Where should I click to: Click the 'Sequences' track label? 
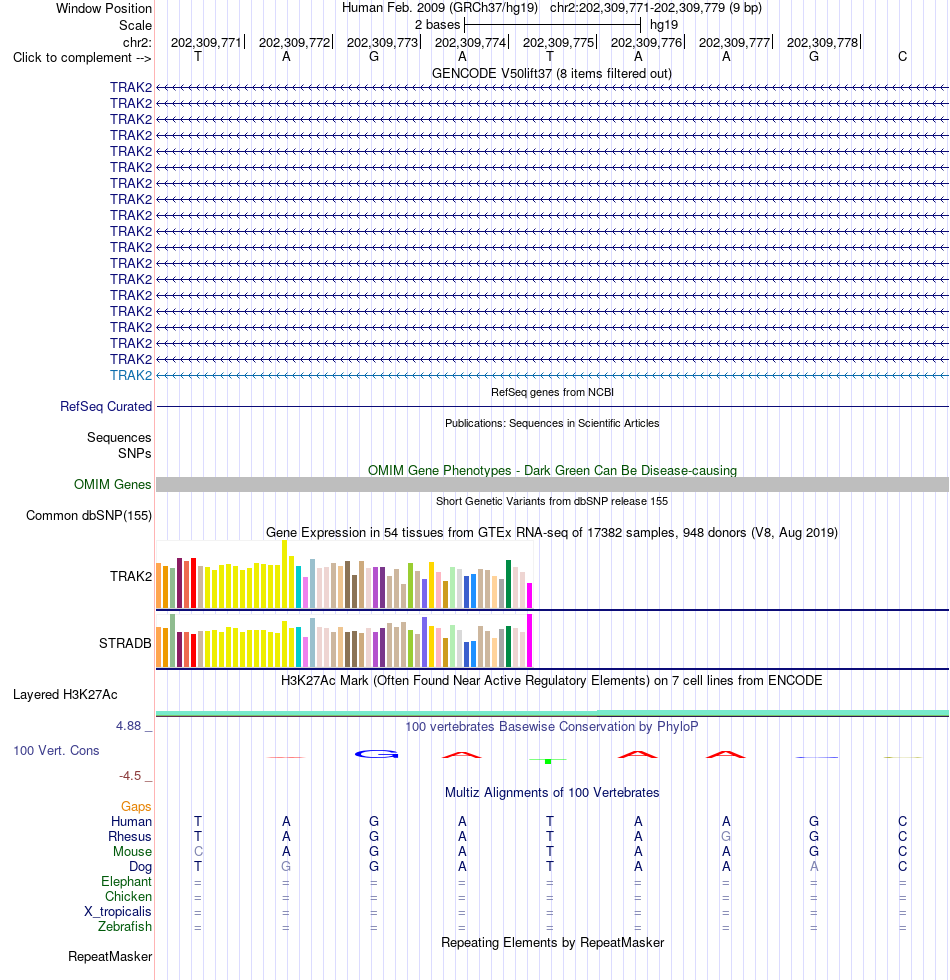coord(119,438)
